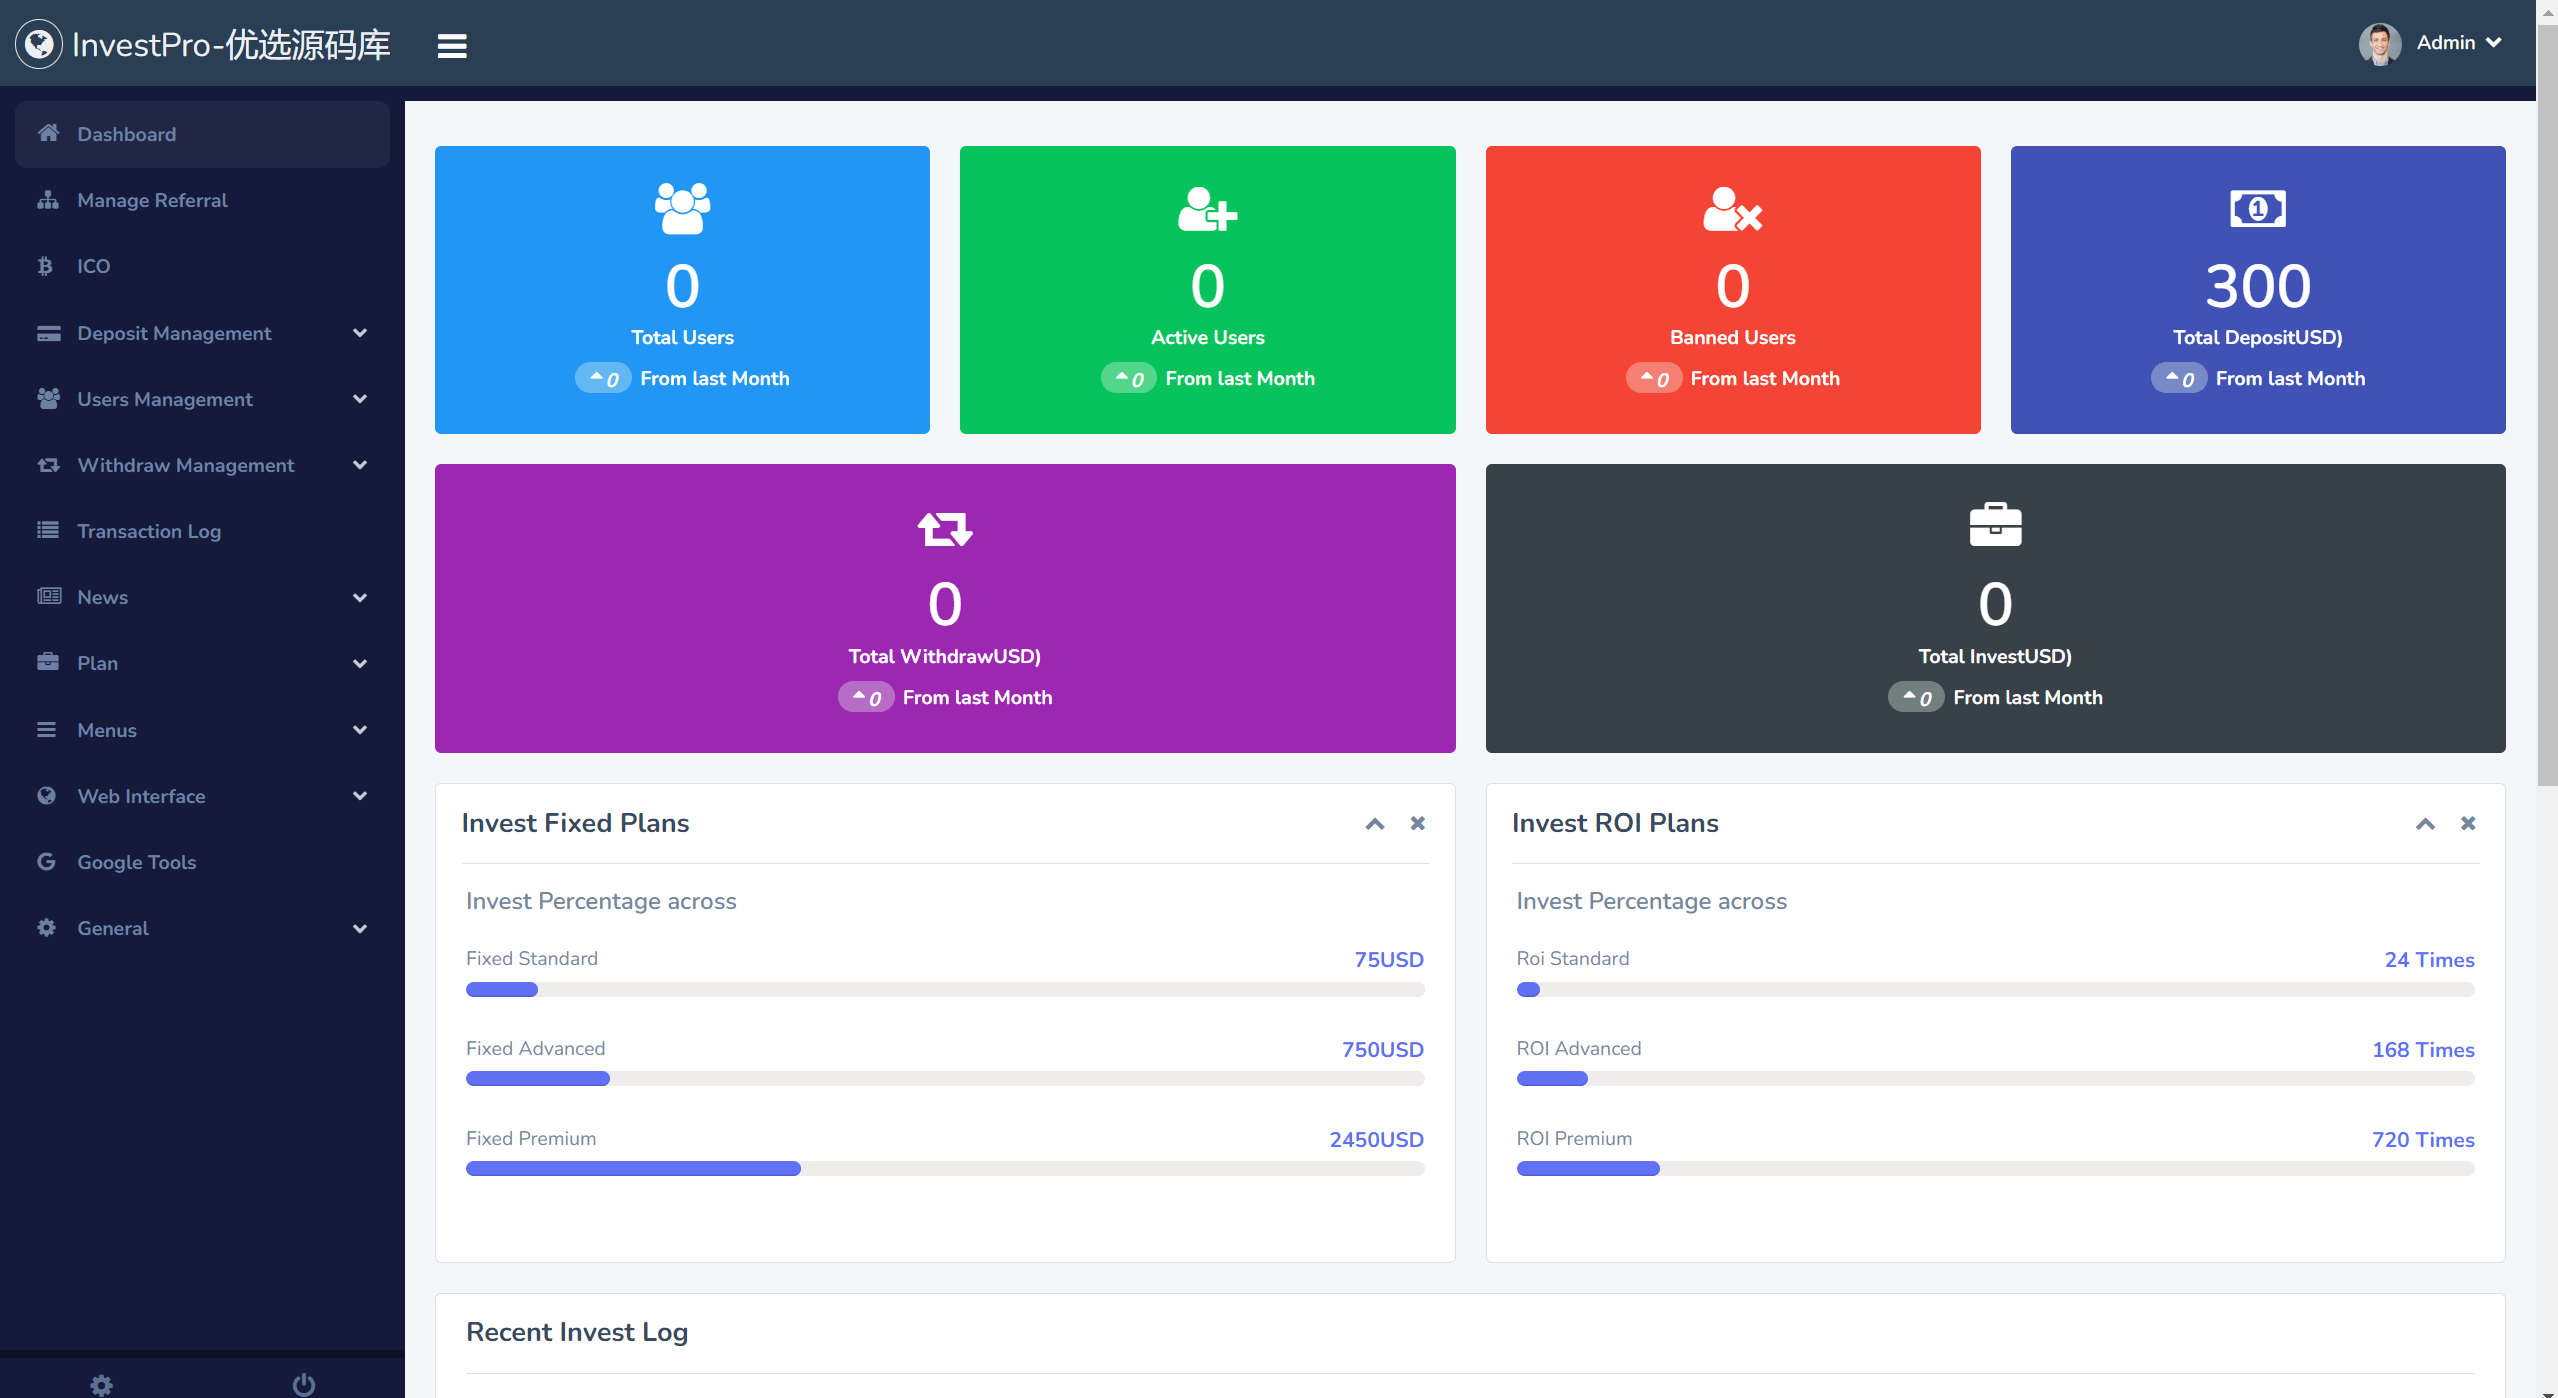Open Transaction Log from the sidebar
The height and width of the screenshot is (1398, 2558).
pos(149,531)
